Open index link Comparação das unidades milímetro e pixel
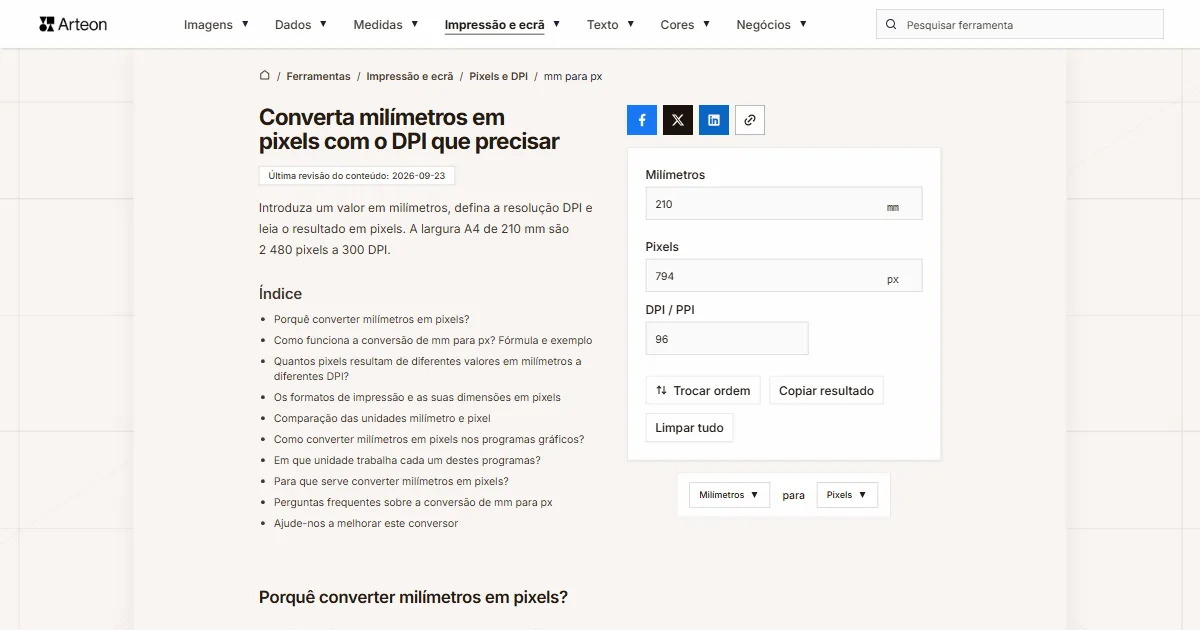This screenshot has height=630, width=1200. click(382, 418)
